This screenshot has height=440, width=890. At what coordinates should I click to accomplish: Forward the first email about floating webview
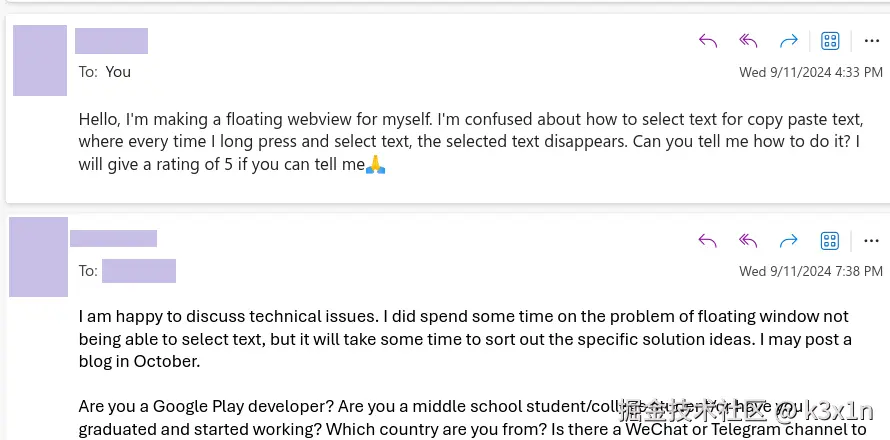click(788, 41)
